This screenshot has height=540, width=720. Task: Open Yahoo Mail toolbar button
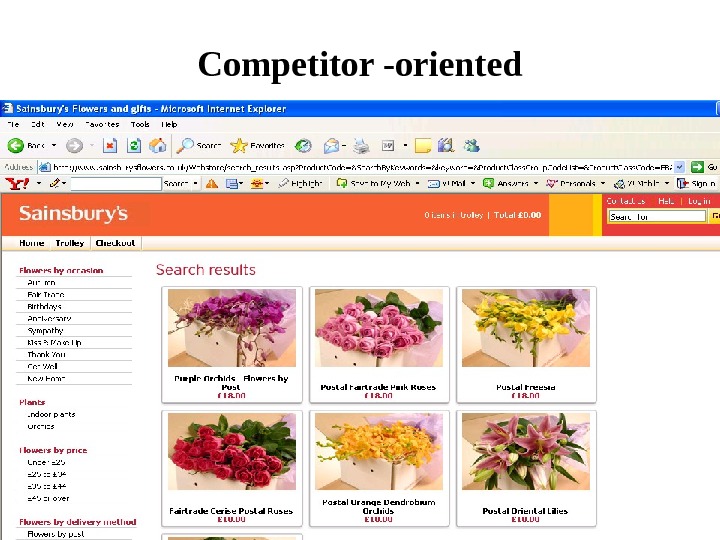click(446, 184)
